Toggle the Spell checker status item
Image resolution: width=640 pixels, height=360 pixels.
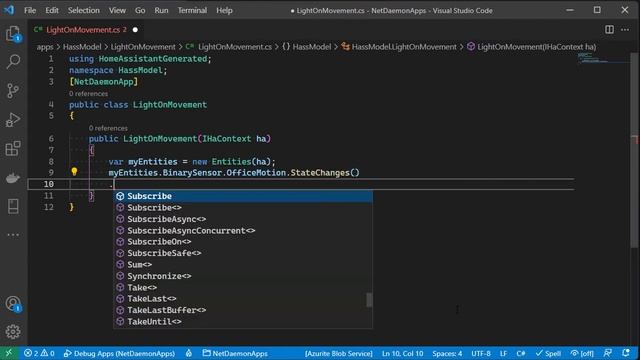[x=548, y=353]
